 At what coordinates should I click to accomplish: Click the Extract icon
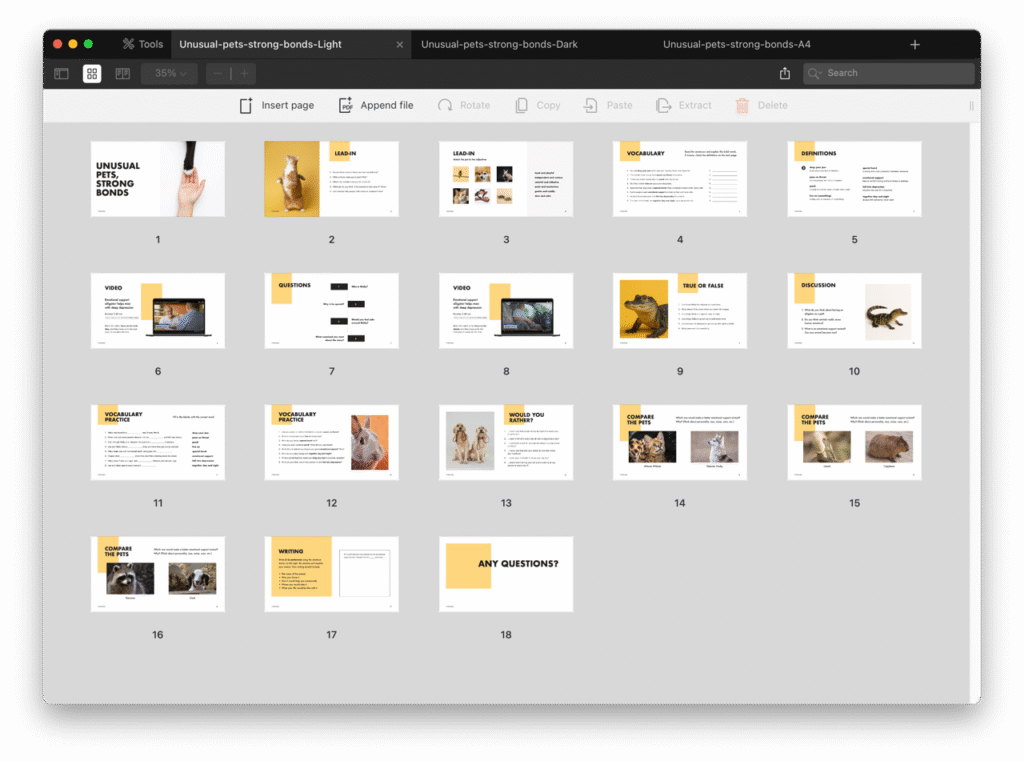click(x=663, y=105)
